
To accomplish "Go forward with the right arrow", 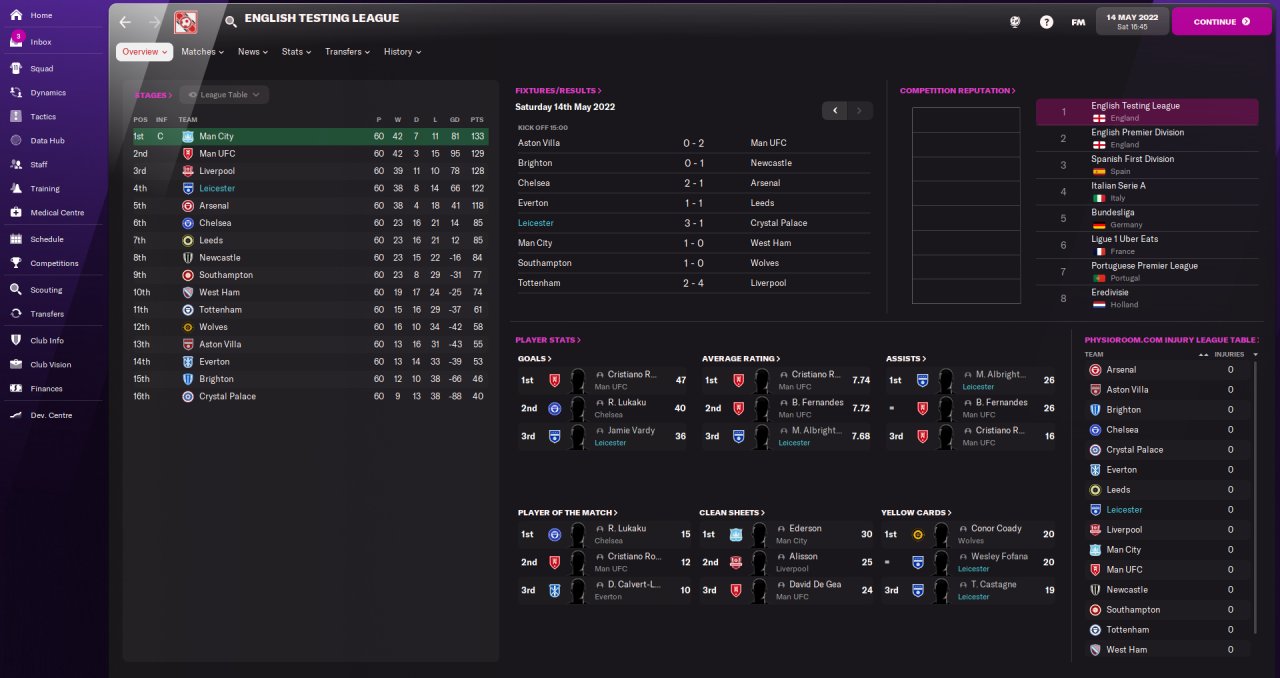I will pyautogui.click(x=154, y=21).
